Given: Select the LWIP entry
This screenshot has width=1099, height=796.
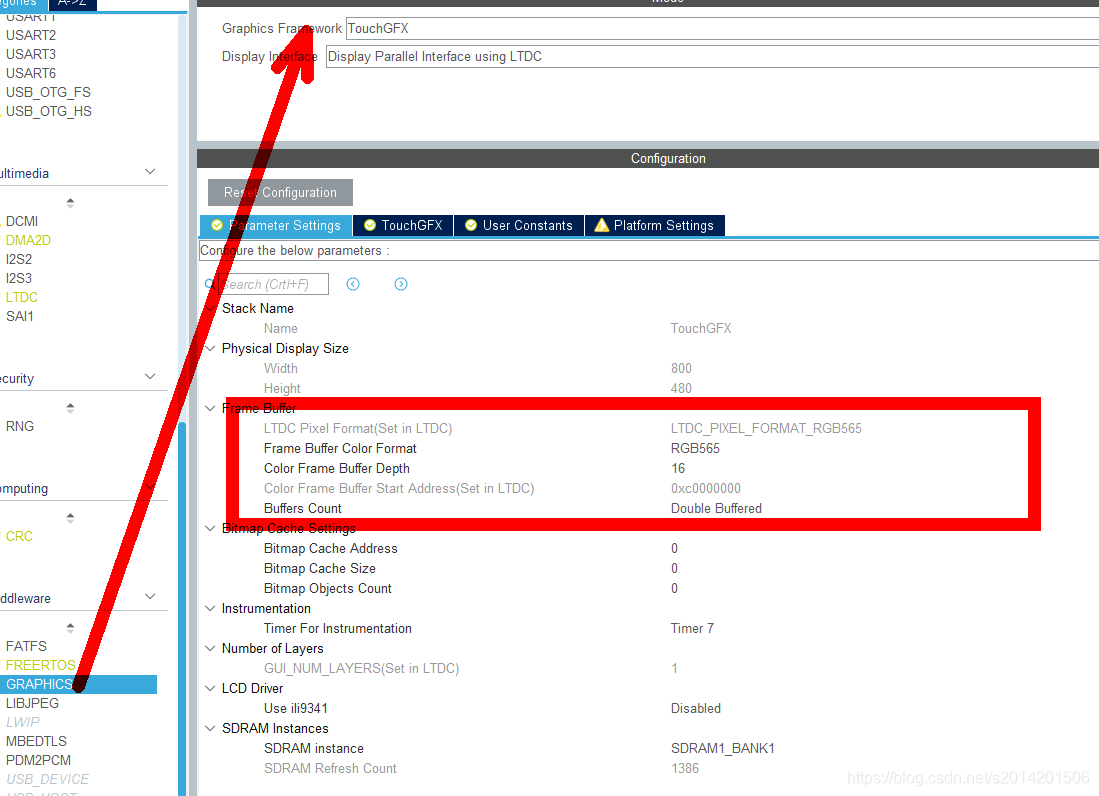Looking at the screenshot, I should 23,722.
